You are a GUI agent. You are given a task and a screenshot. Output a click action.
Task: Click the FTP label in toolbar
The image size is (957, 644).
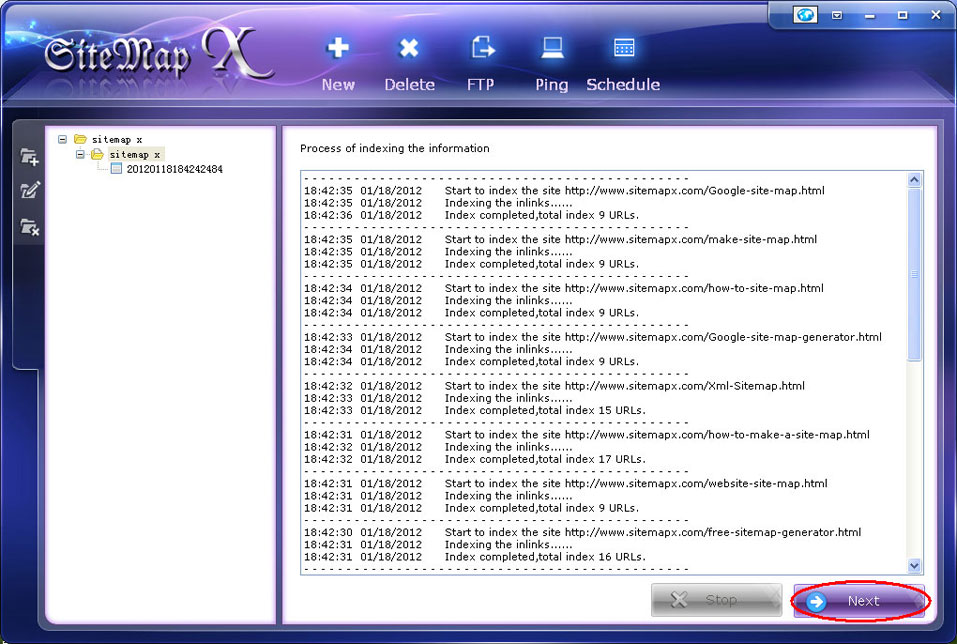click(480, 85)
